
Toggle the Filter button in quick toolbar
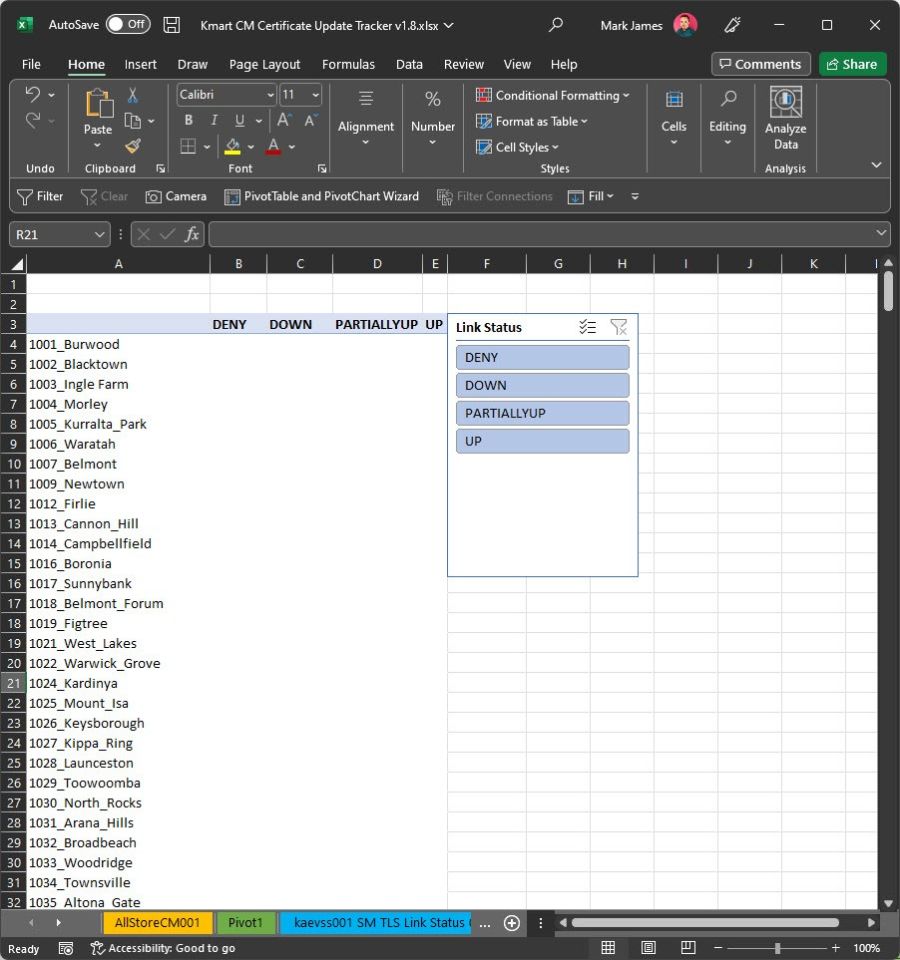coord(40,197)
